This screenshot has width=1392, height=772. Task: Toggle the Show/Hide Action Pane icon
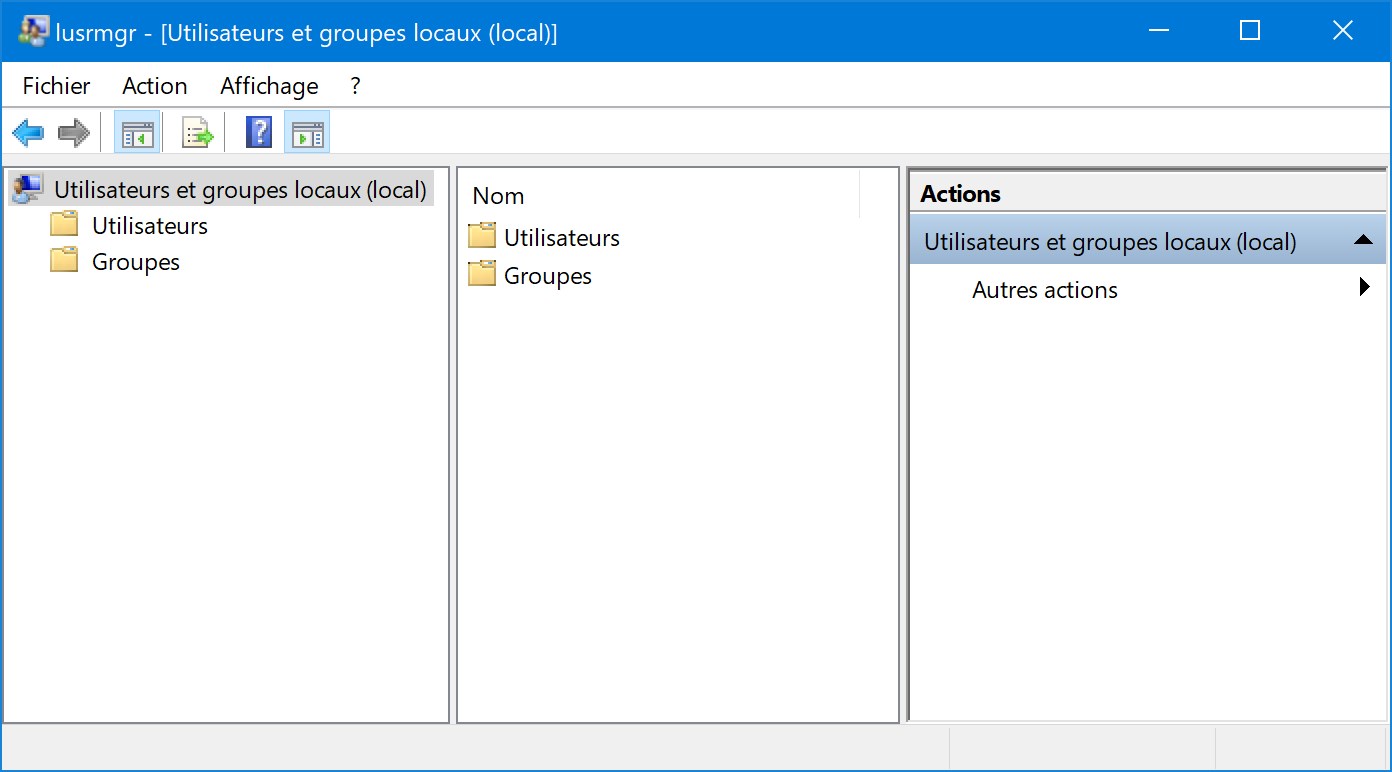point(307,132)
